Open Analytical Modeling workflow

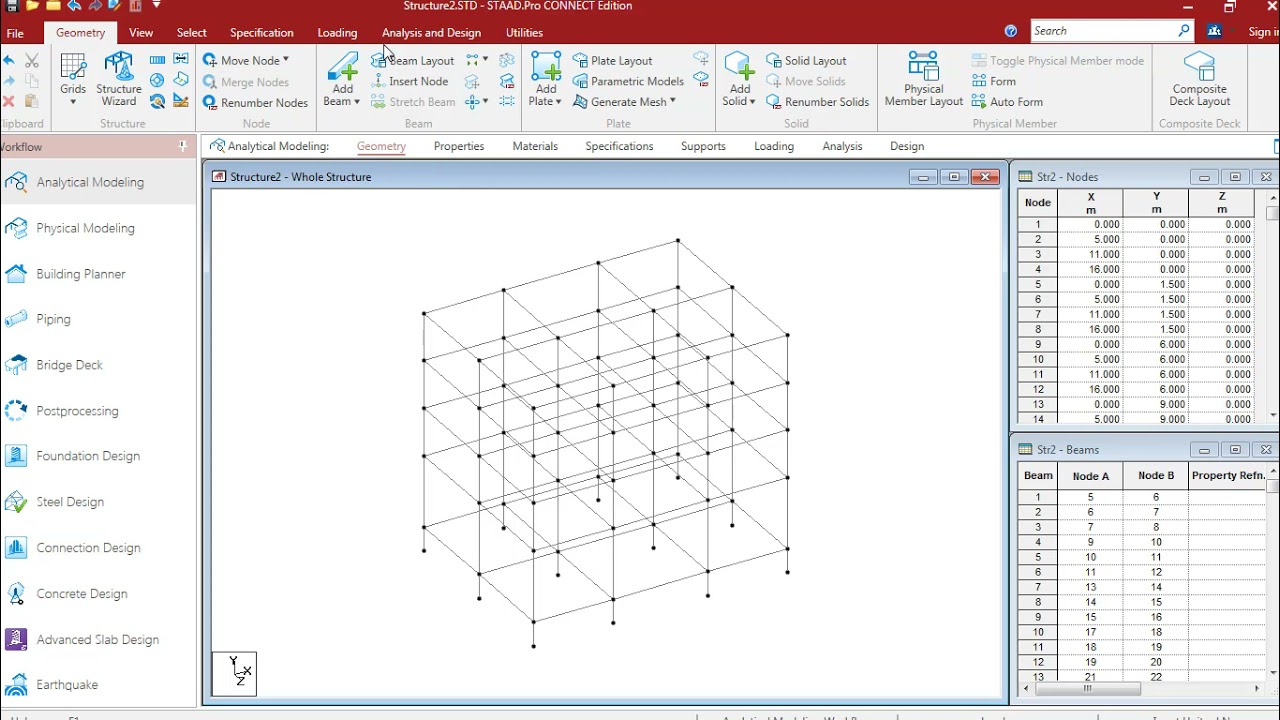point(98,182)
